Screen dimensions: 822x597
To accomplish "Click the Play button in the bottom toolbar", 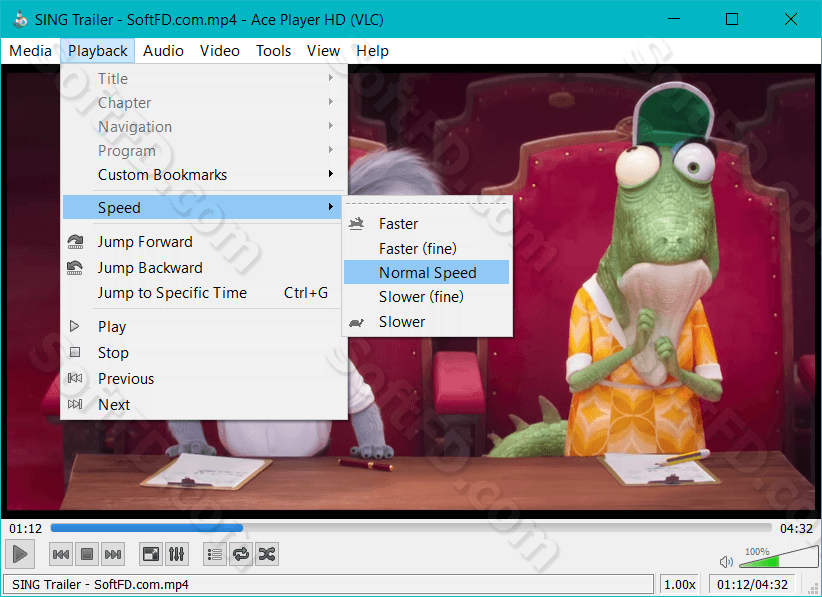I will tap(20, 554).
